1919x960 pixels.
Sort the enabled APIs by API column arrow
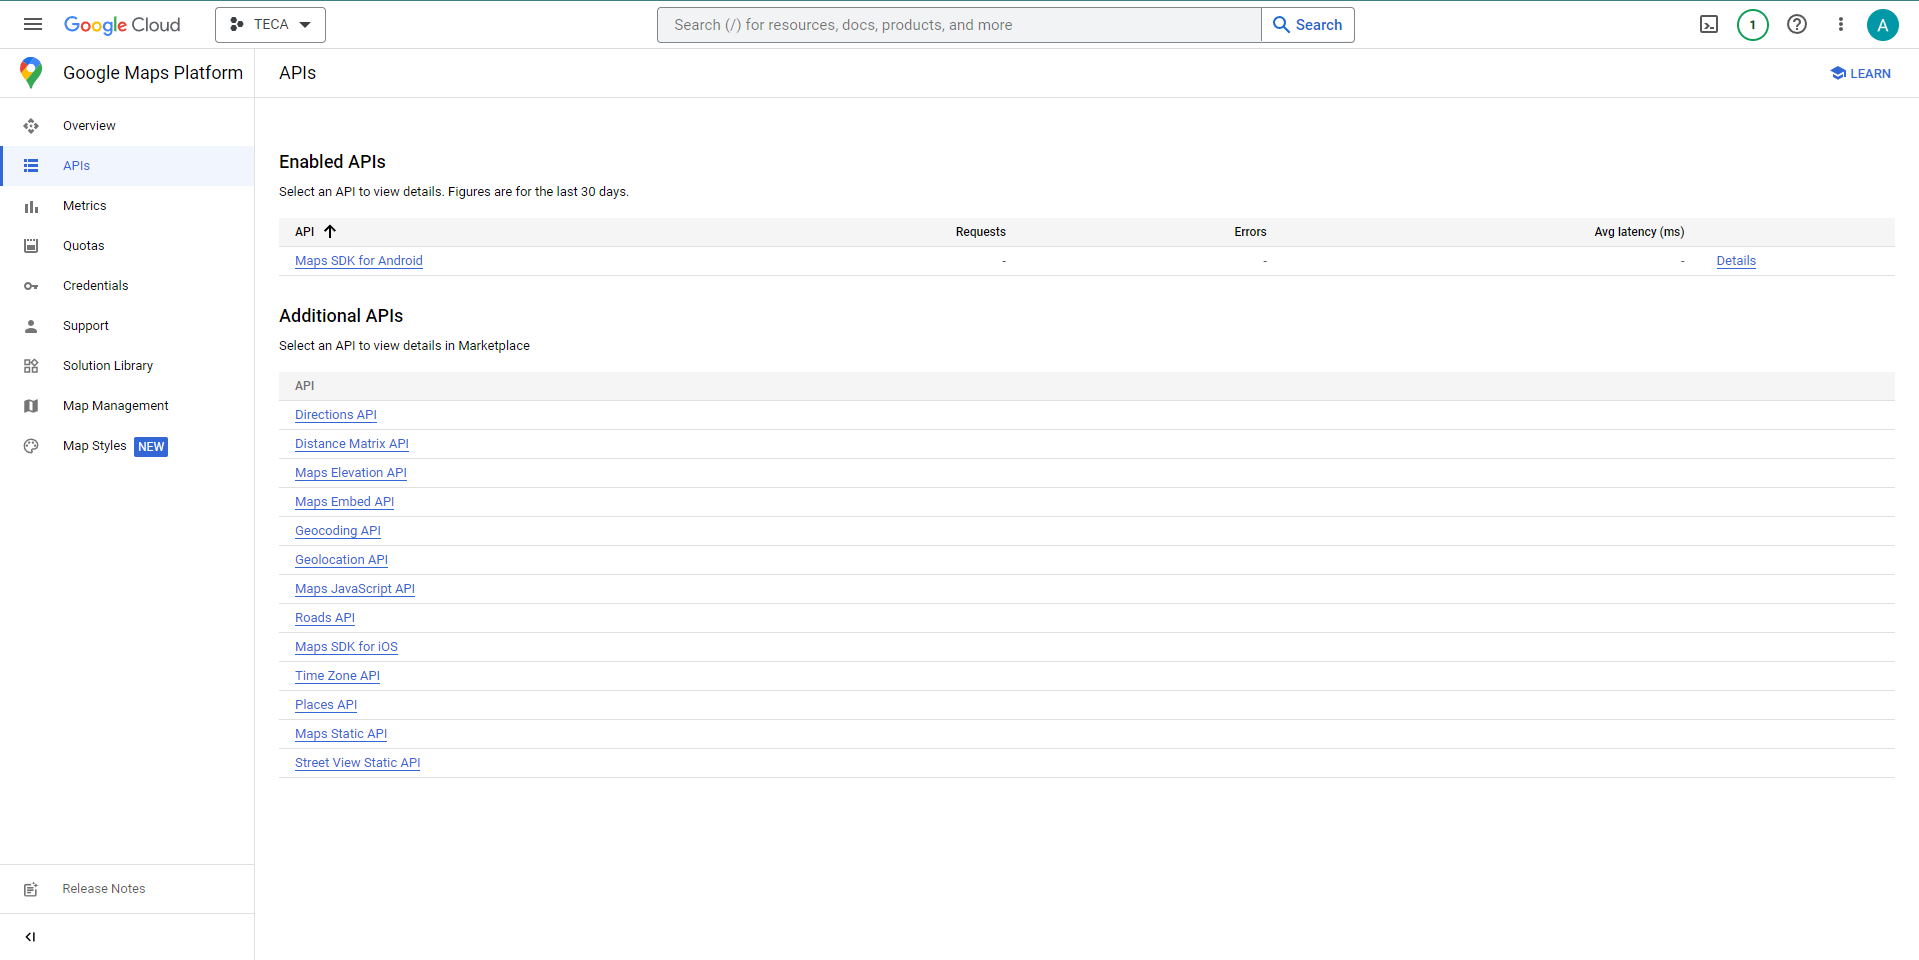329,232
